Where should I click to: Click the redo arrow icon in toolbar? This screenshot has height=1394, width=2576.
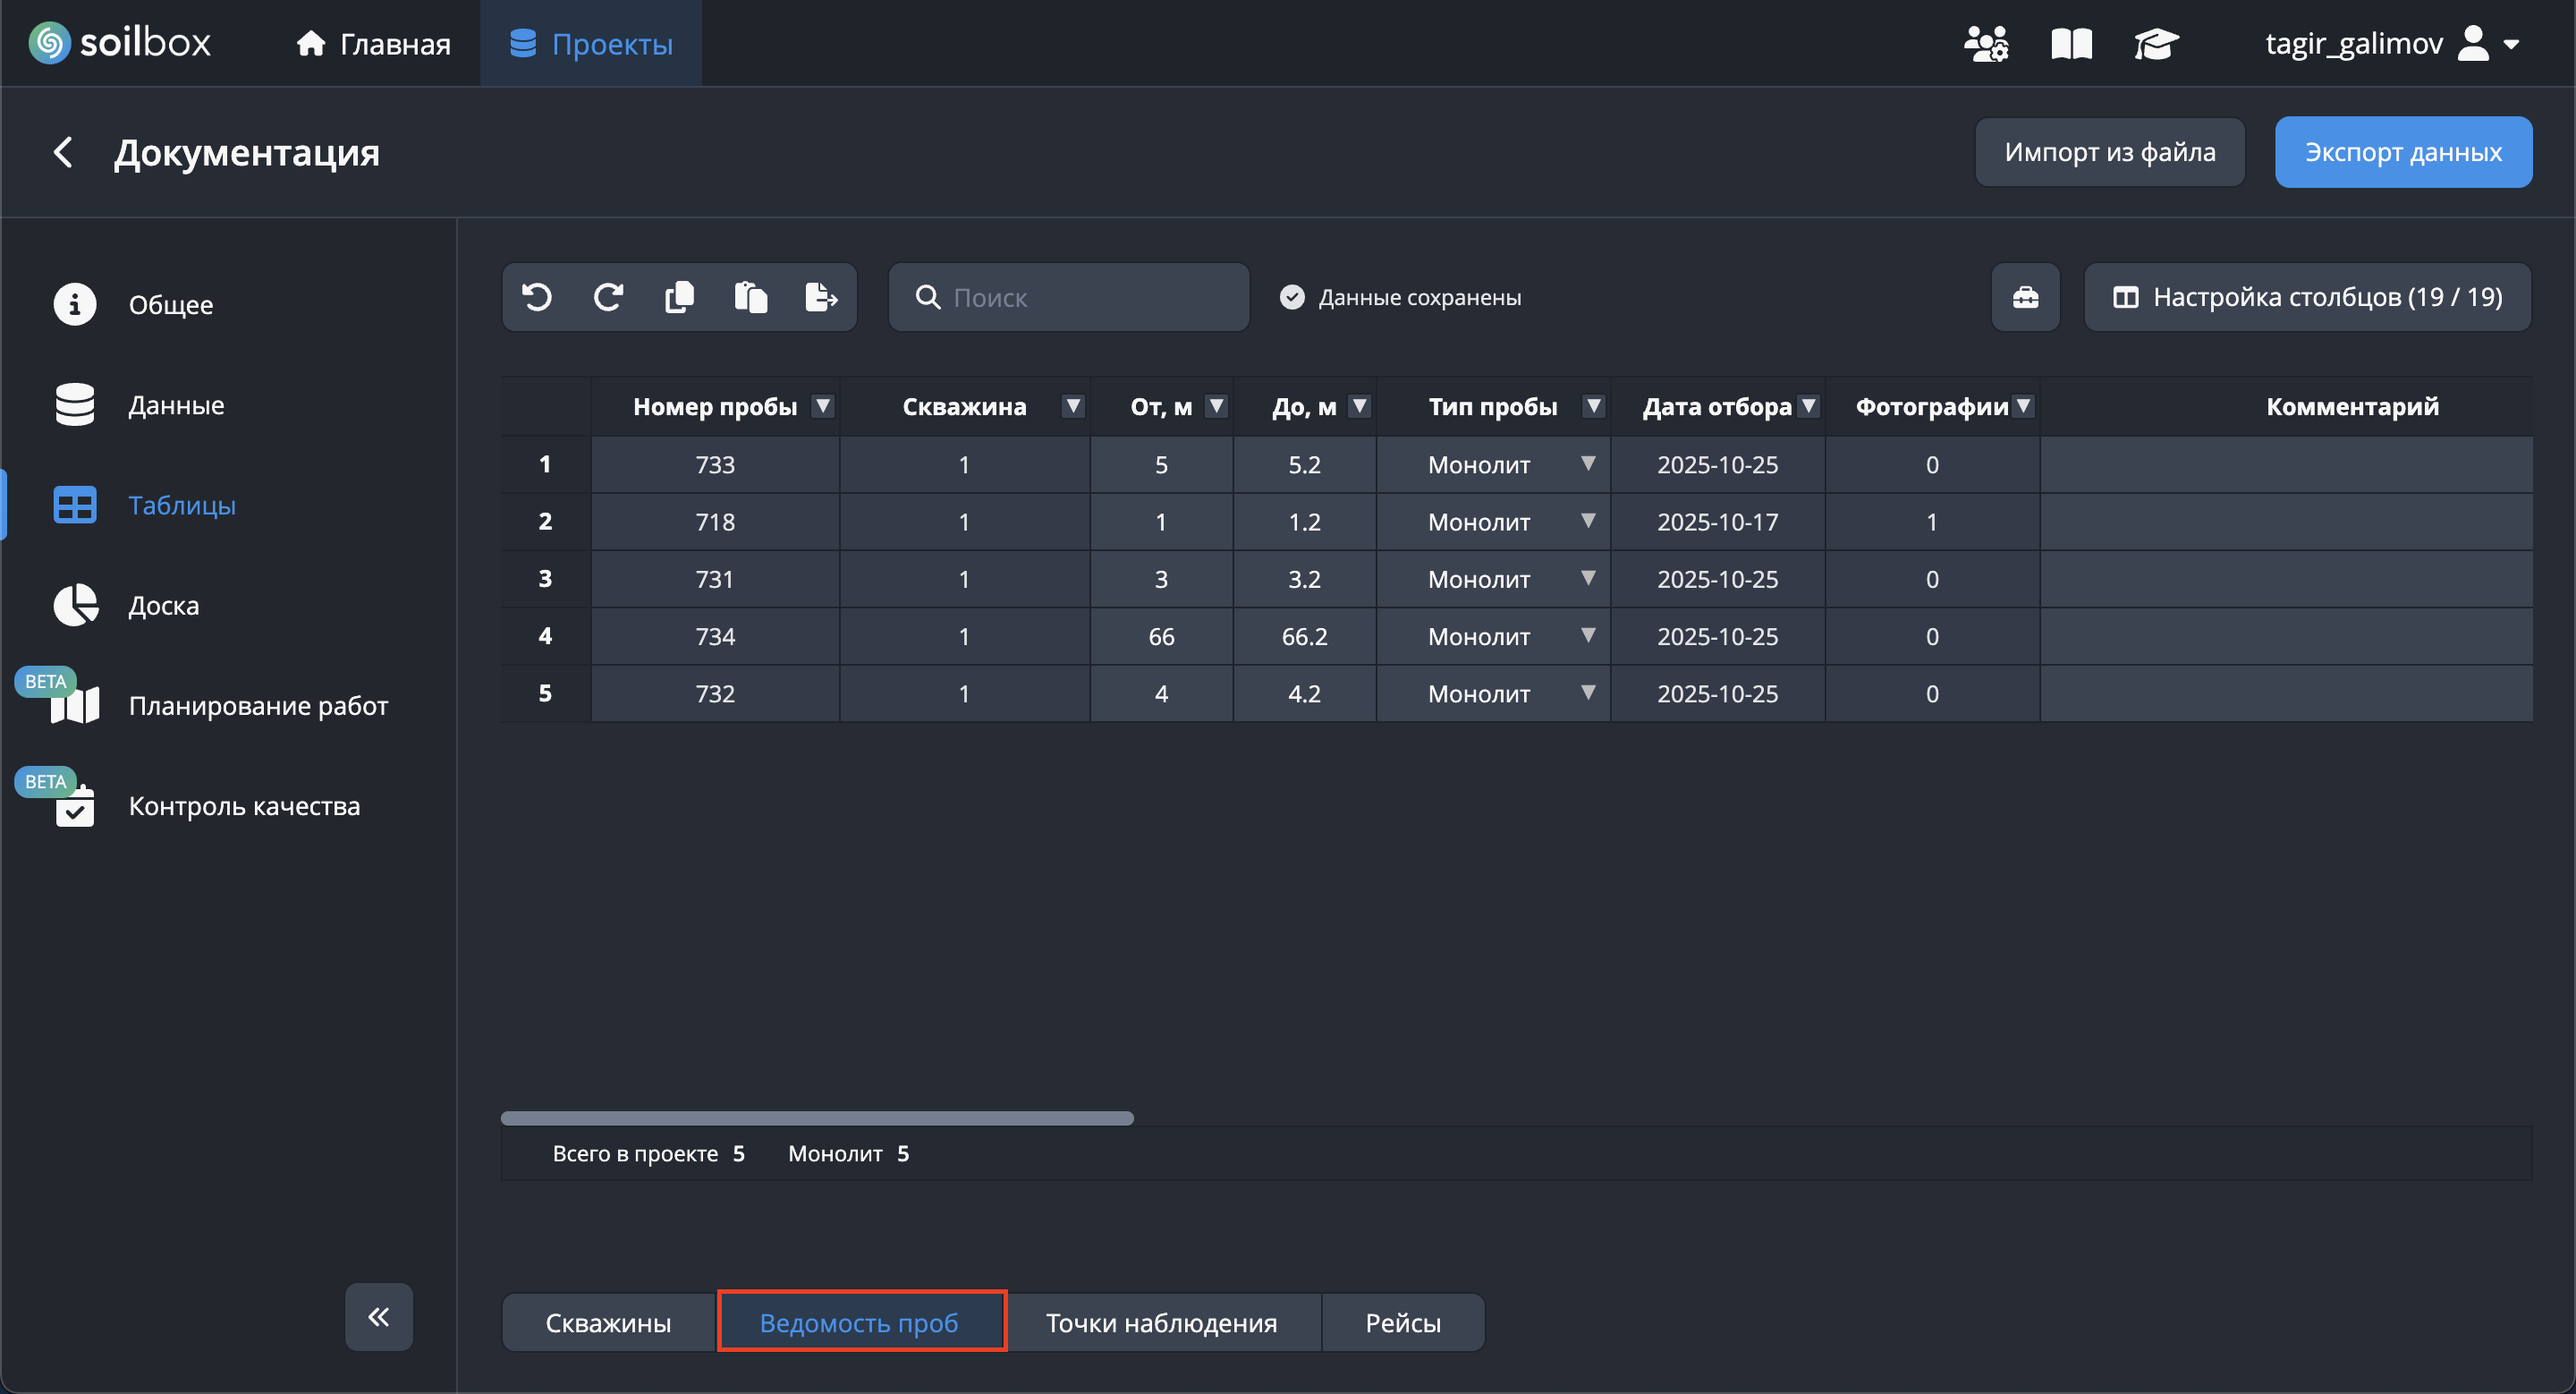click(x=608, y=297)
